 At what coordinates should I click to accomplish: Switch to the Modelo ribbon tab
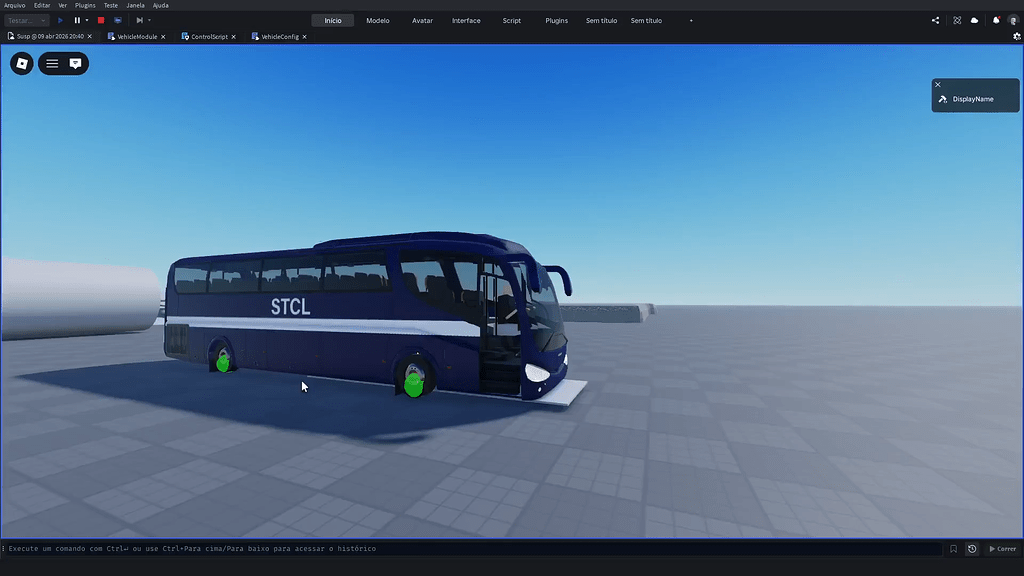(377, 20)
